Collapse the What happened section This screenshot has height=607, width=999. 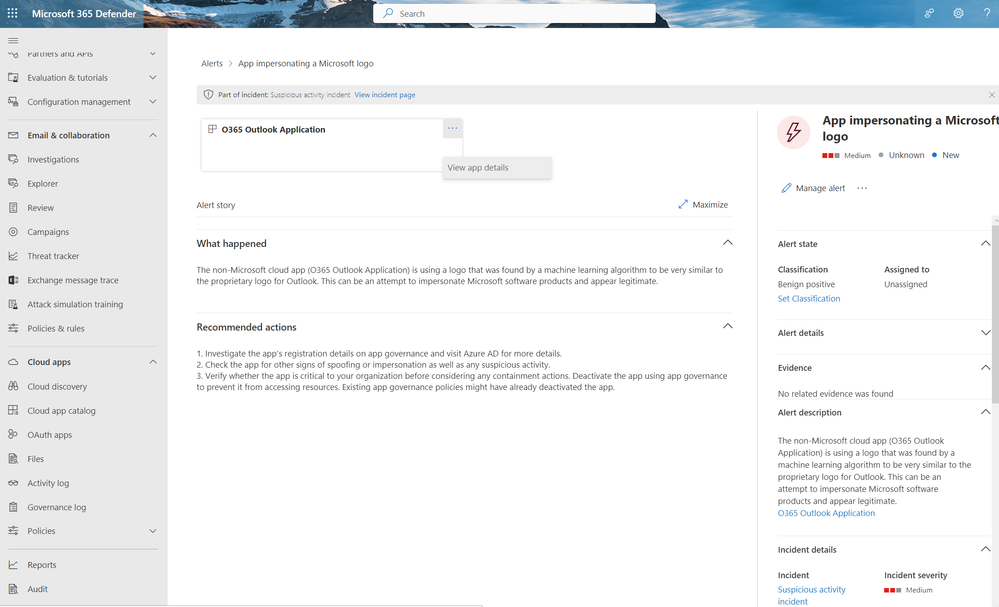point(728,243)
